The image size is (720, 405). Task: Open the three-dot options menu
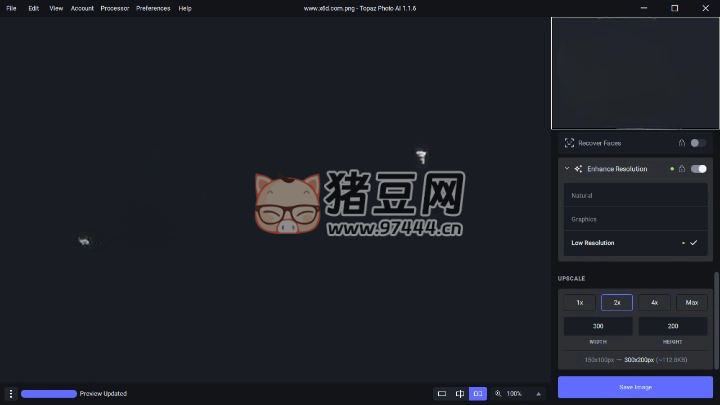tap(11, 394)
